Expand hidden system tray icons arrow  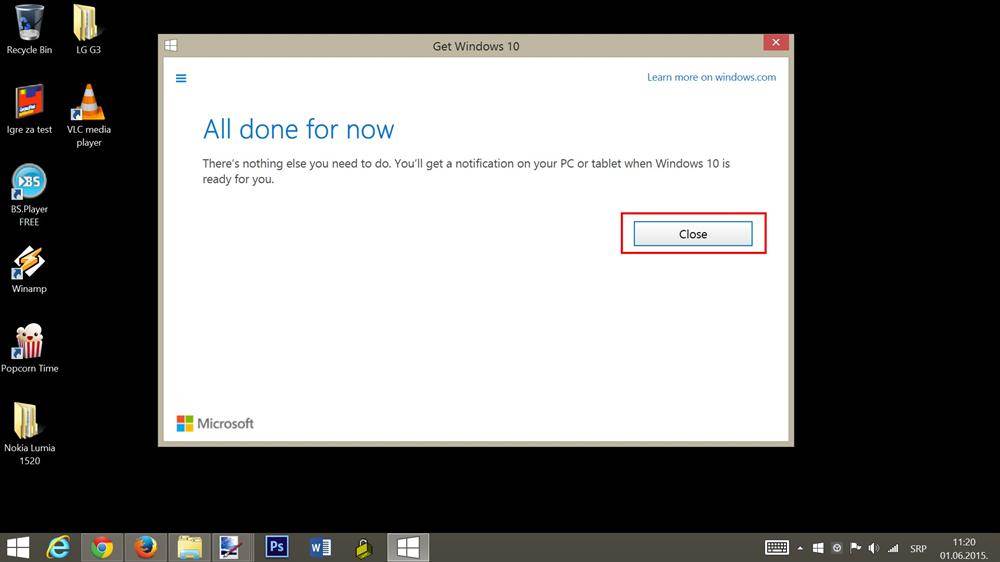pyautogui.click(x=799, y=548)
